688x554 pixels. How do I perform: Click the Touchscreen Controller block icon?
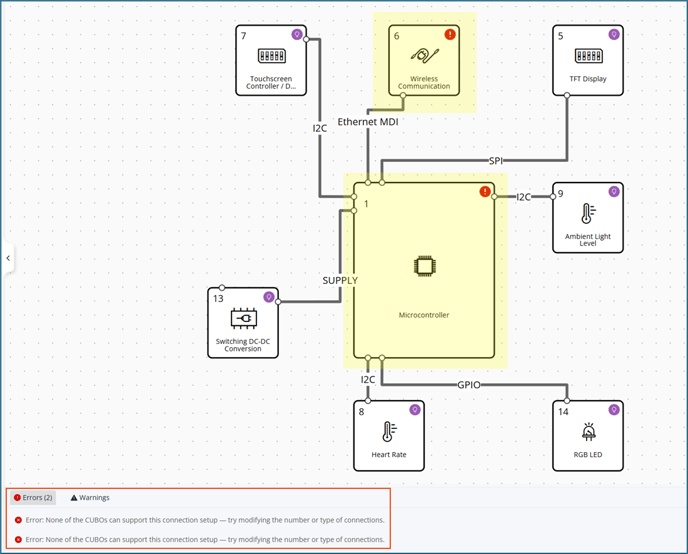271,55
